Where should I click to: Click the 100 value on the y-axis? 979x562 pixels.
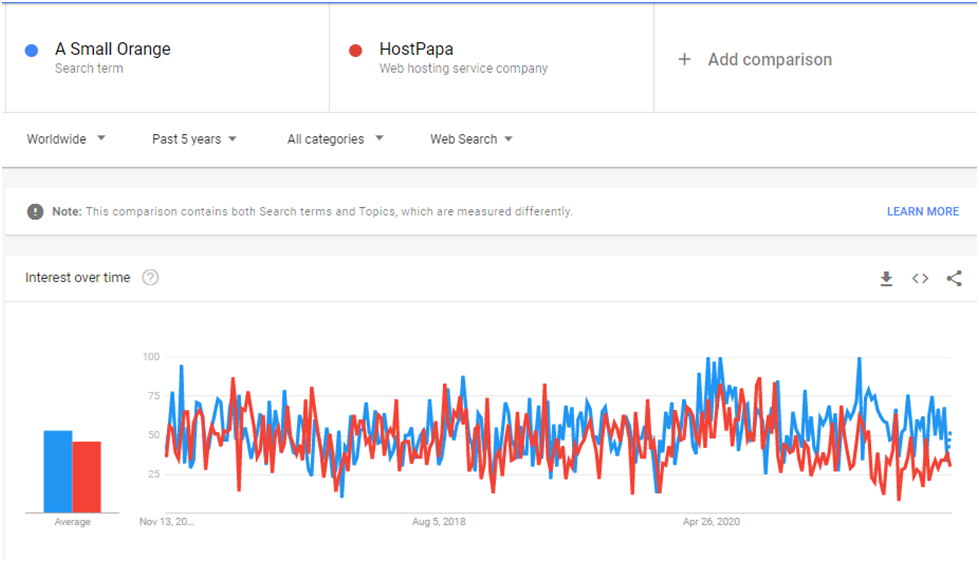point(151,357)
